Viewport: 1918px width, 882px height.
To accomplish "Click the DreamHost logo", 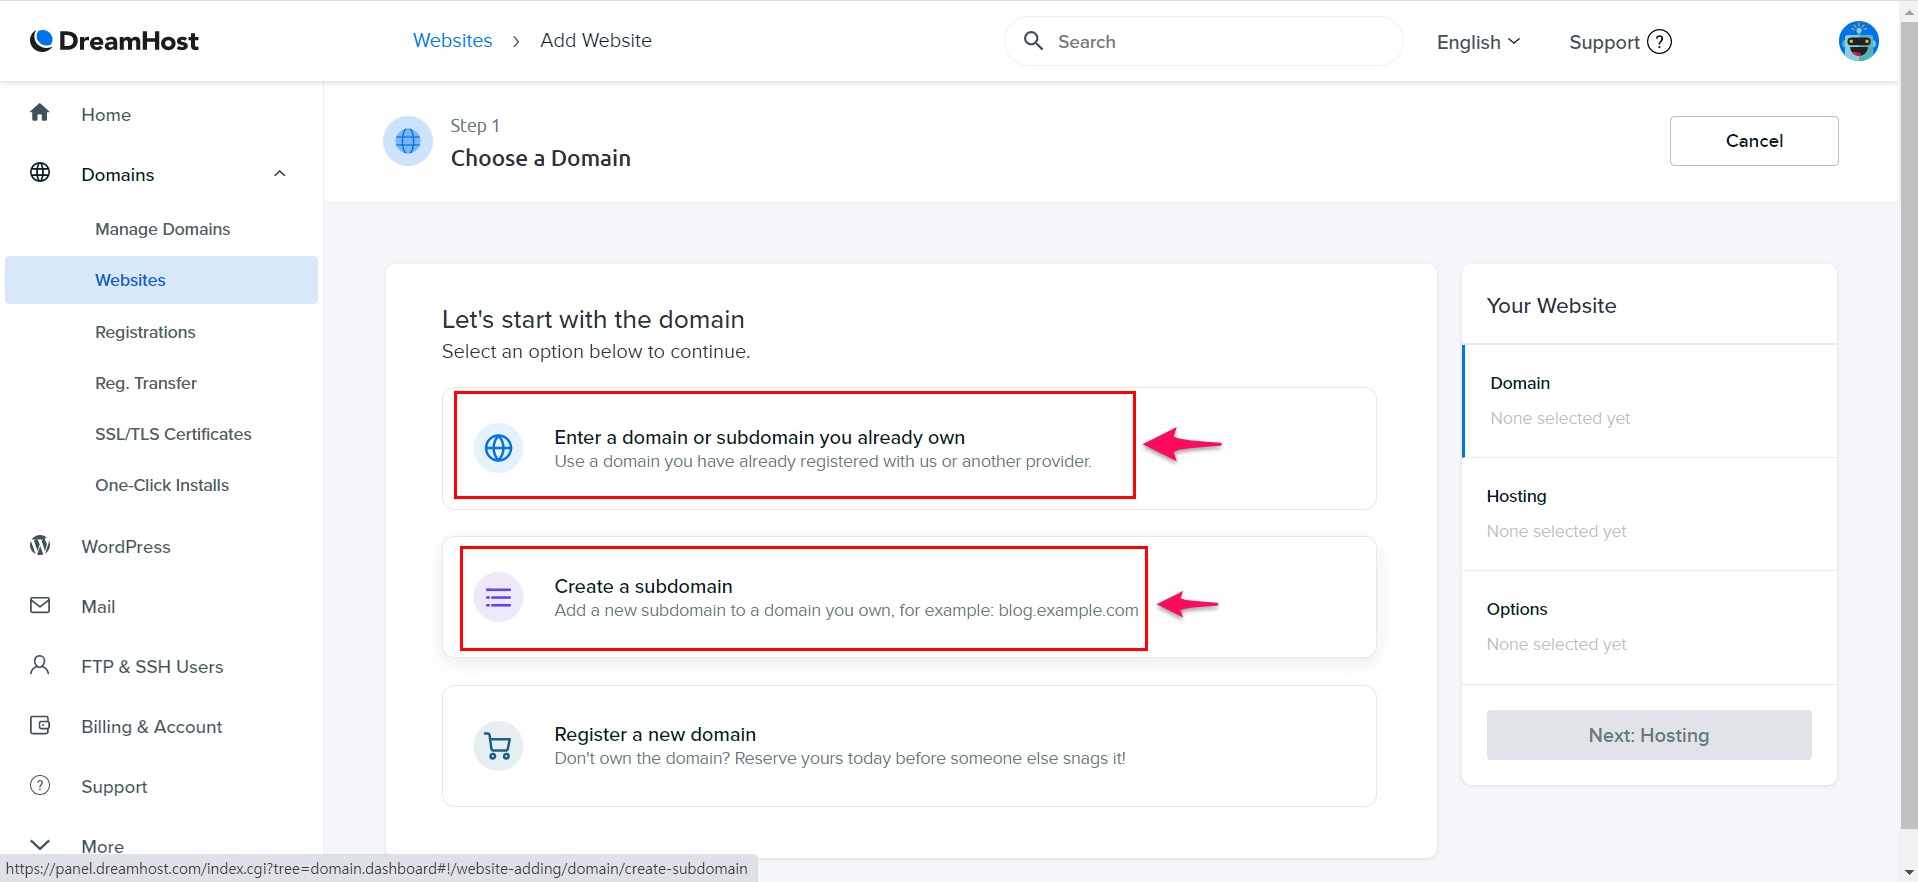I will (x=114, y=41).
